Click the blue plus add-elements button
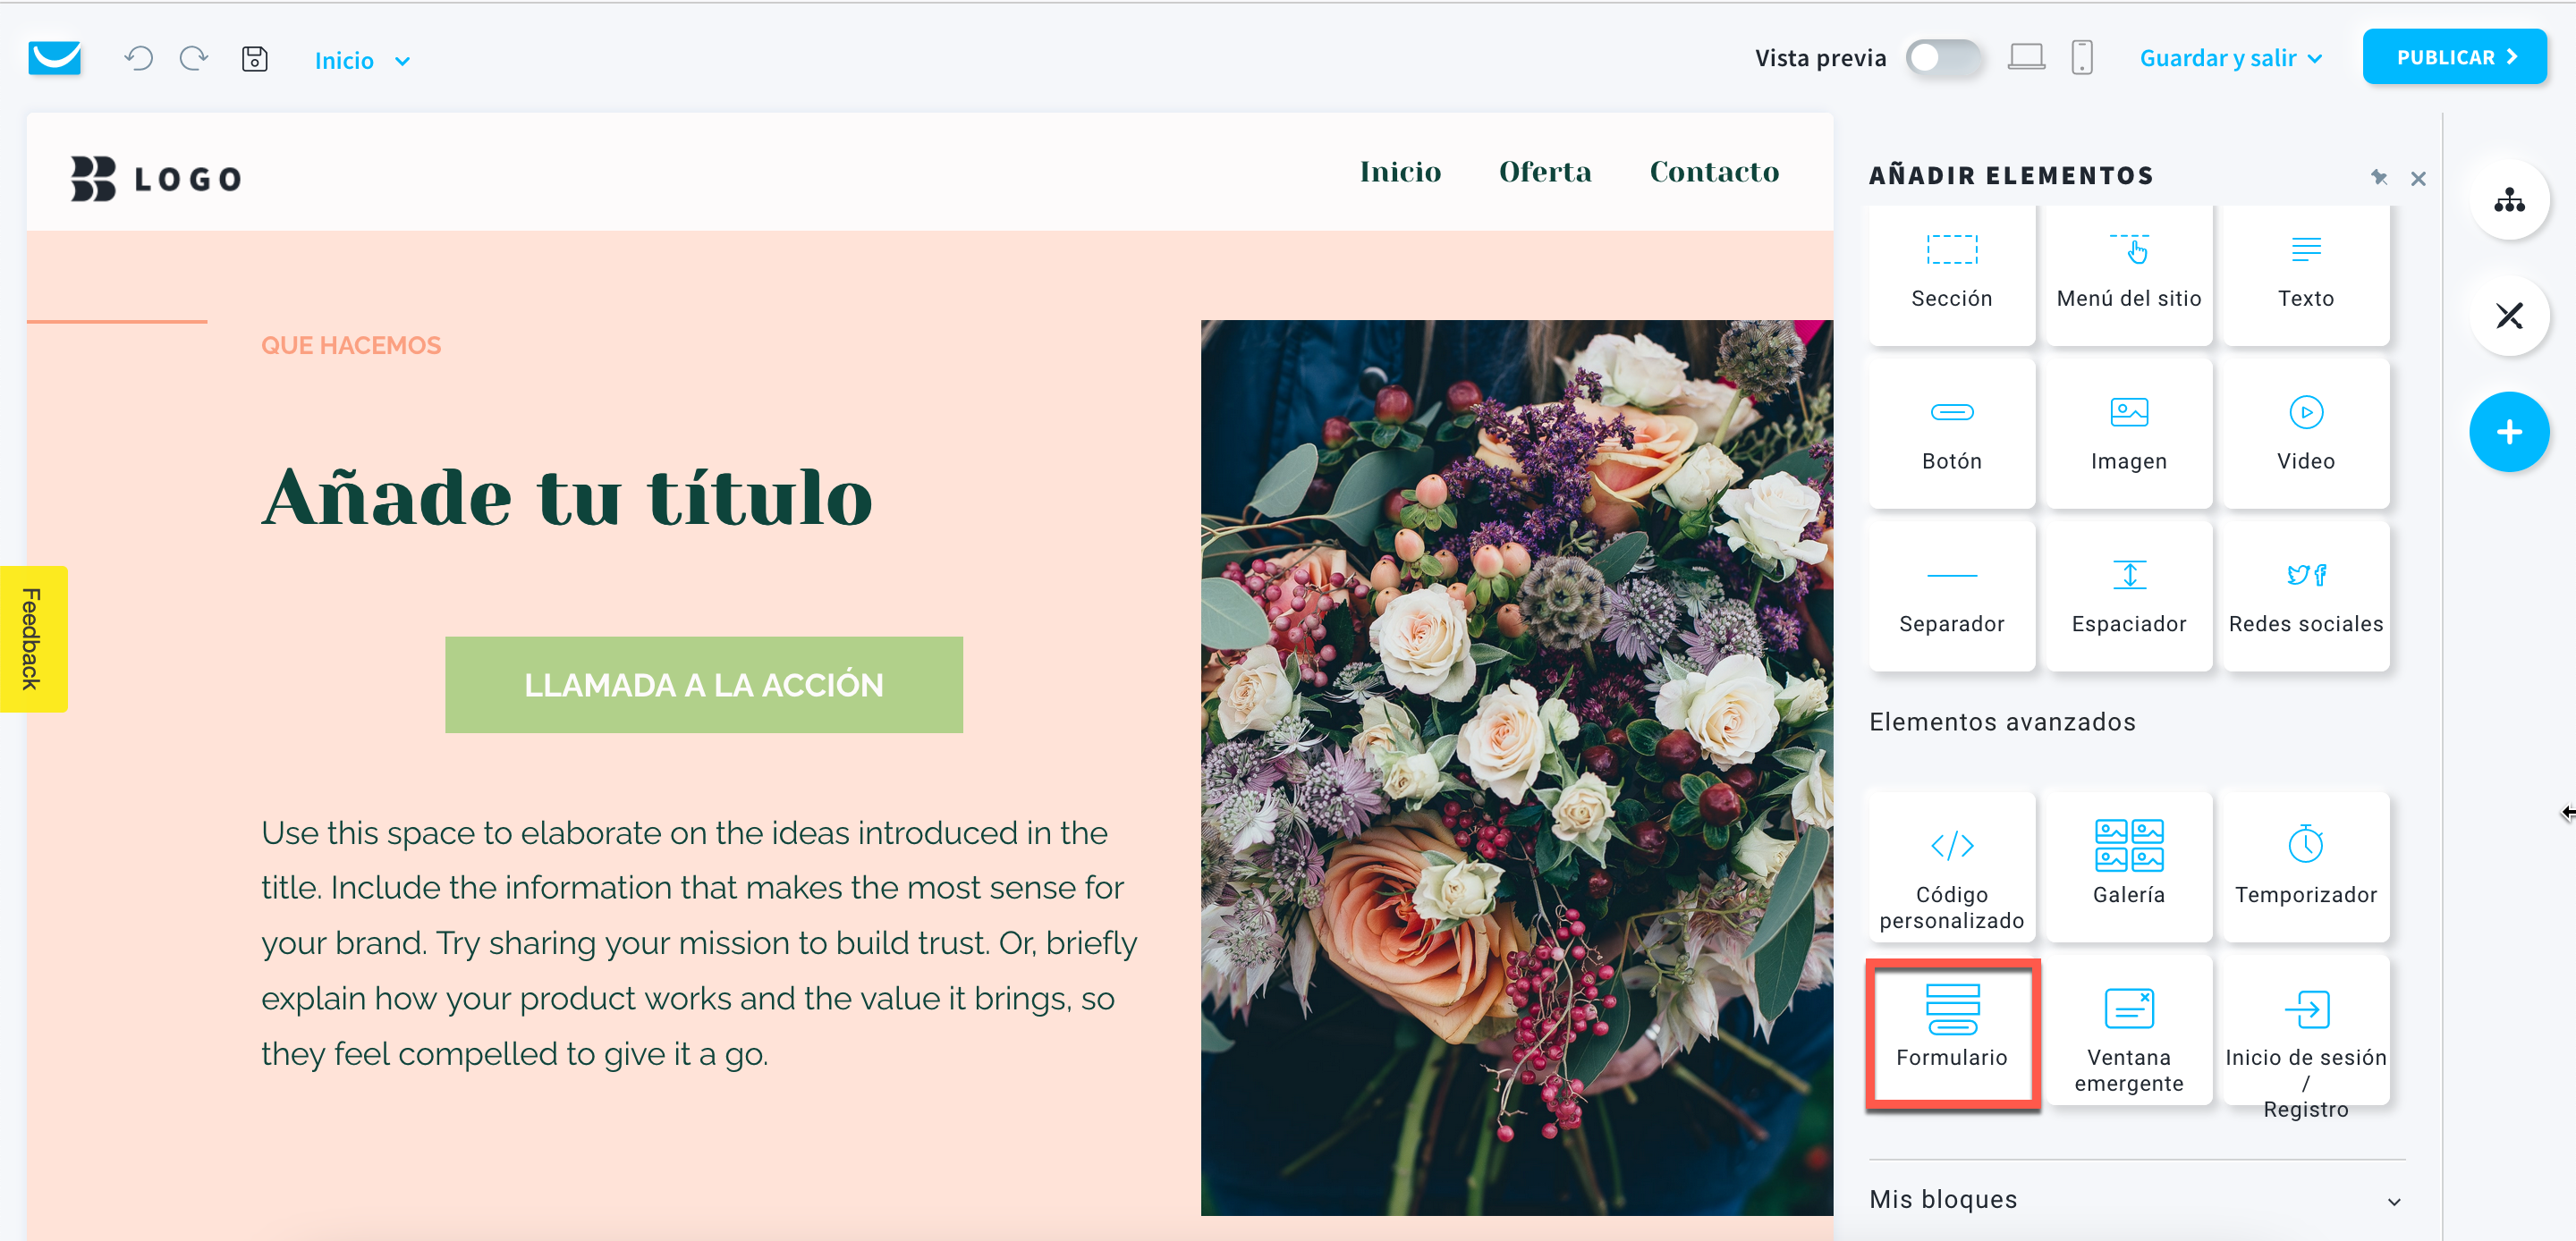The image size is (2576, 1241). coord(2509,432)
